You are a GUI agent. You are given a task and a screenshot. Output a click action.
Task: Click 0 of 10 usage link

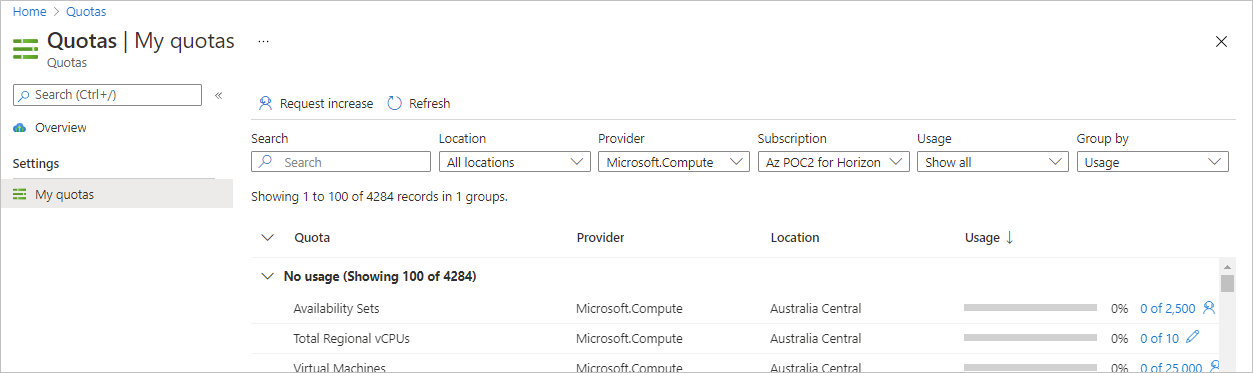pyautogui.click(x=1159, y=338)
